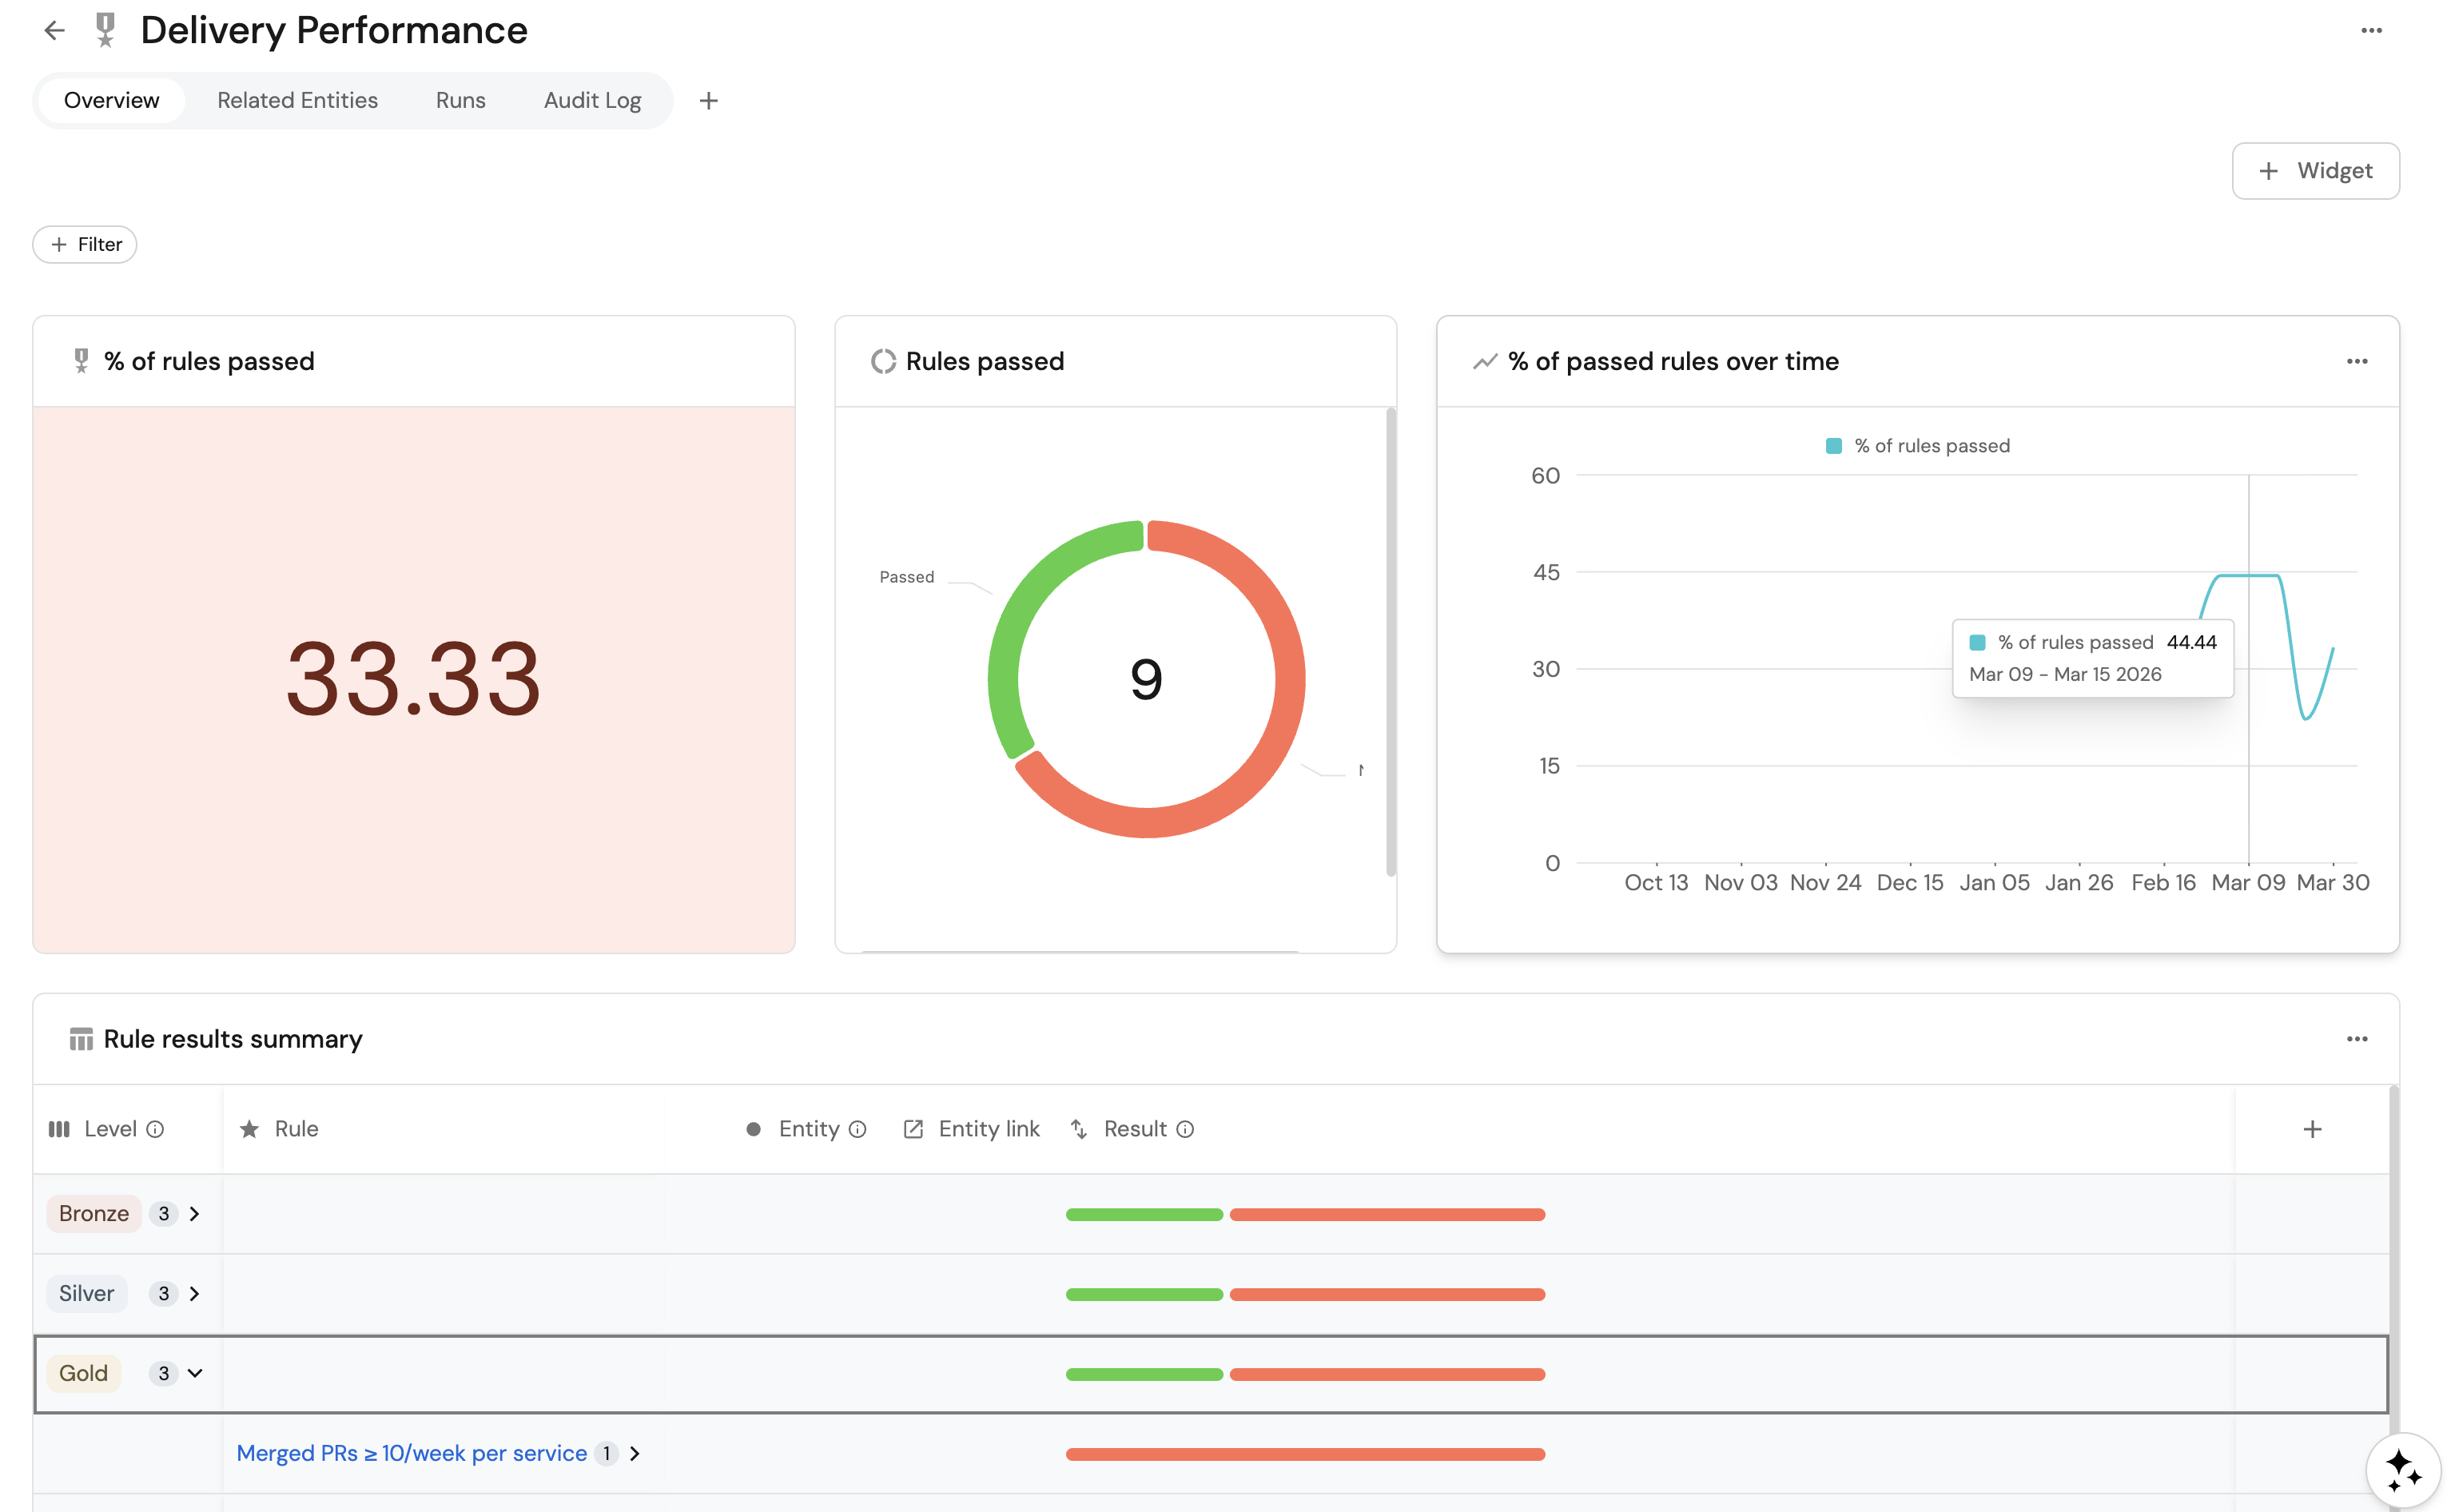The height and width of the screenshot is (1512, 2447).
Task: Click the Rules passed widget scrollbar
Action: (x=1390, y=640)
